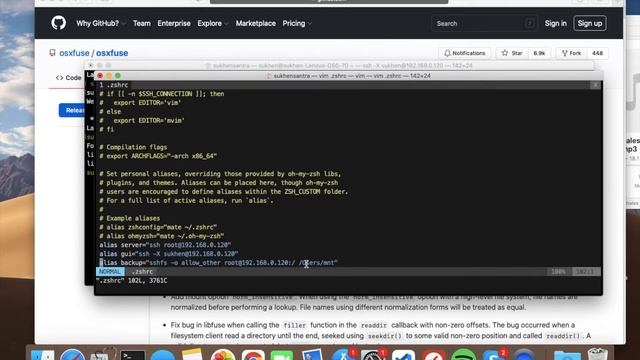
Task: Click the slash shortcut icon in the search box
Action: pyautogui.click(x=529, y=23)
